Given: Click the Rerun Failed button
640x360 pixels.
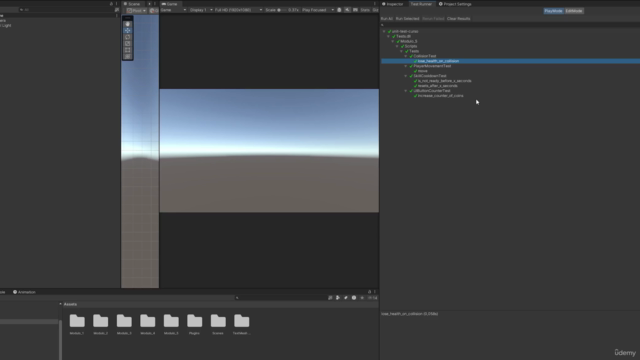Looking at the screenshot, I should [433, 19].
